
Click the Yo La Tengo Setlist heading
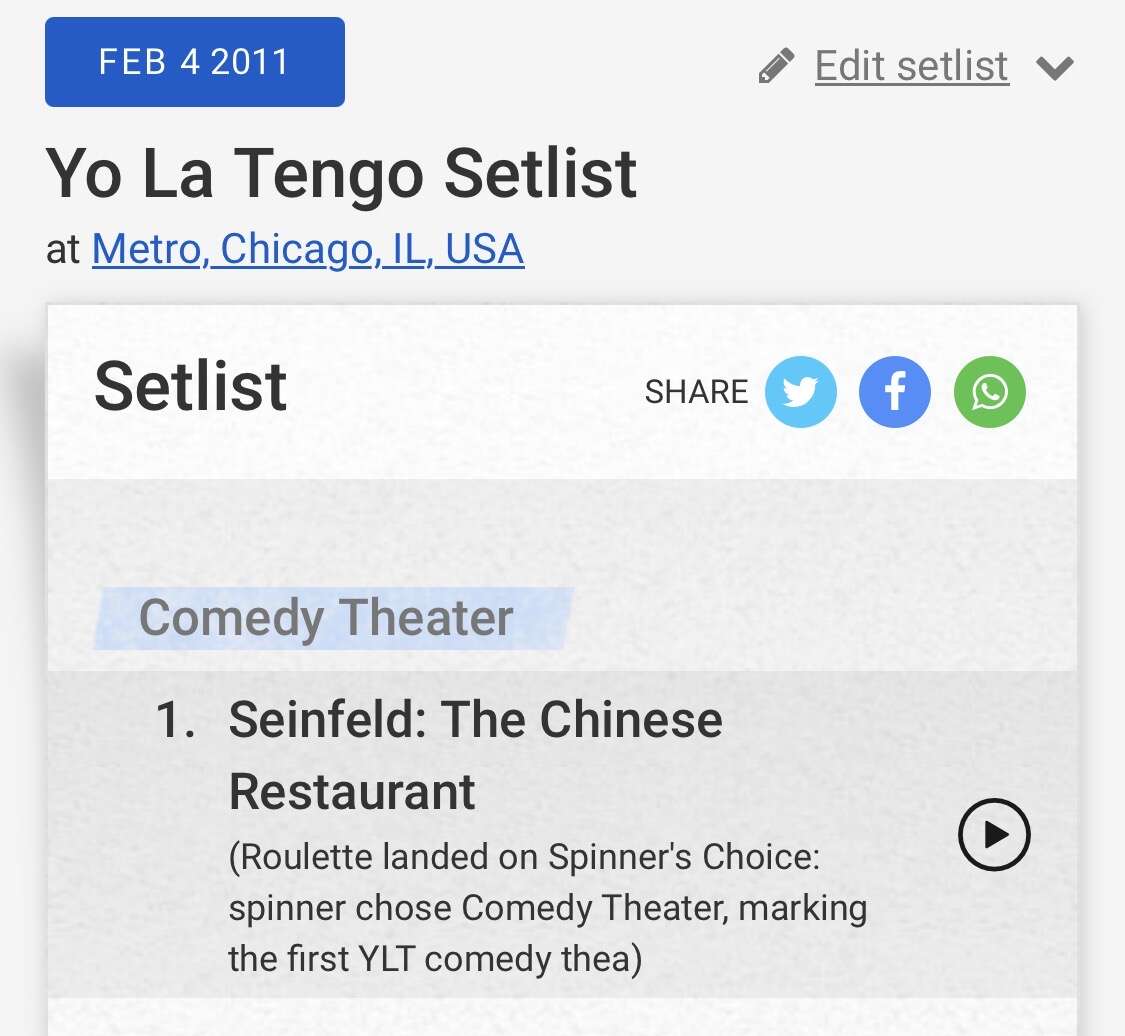[x=341, y=173]
